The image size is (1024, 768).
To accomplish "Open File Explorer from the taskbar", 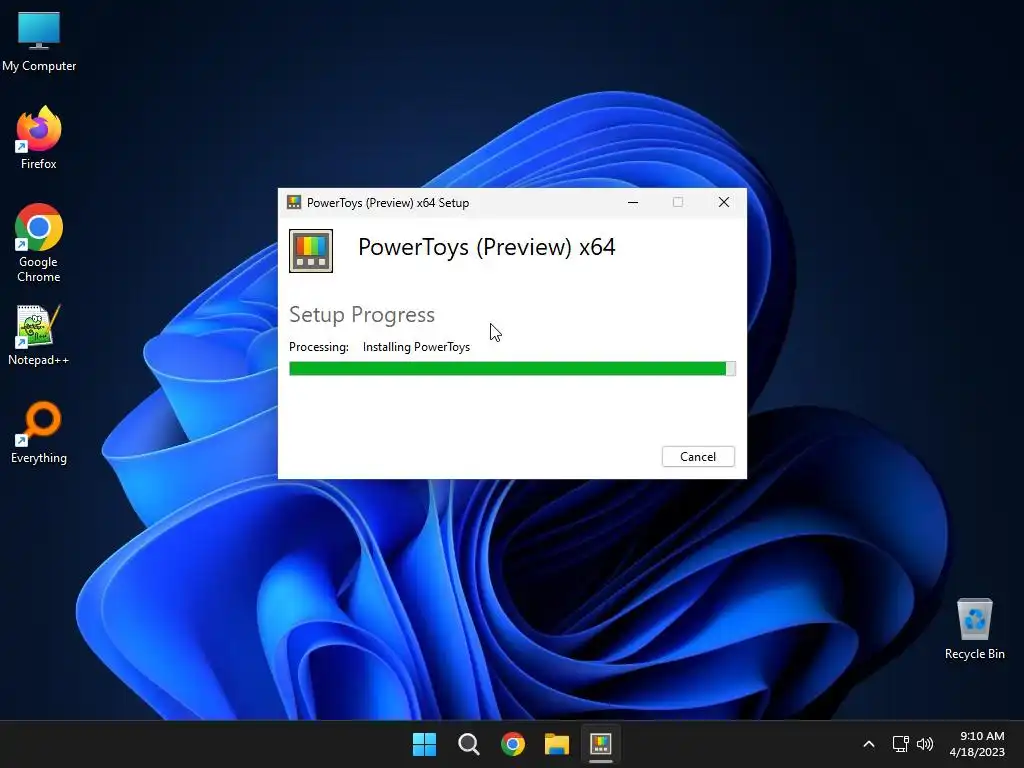I will pyautogui.click(x=557, y=744).
